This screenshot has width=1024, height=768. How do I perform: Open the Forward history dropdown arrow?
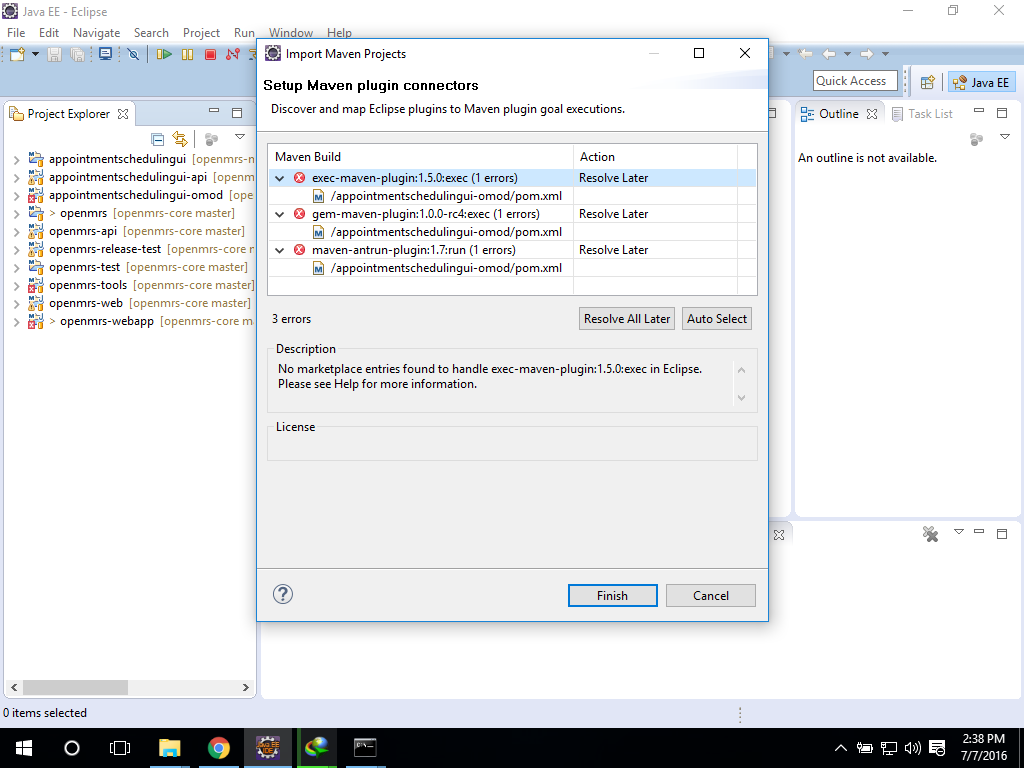pyautogui.click(x=886, y=54)
